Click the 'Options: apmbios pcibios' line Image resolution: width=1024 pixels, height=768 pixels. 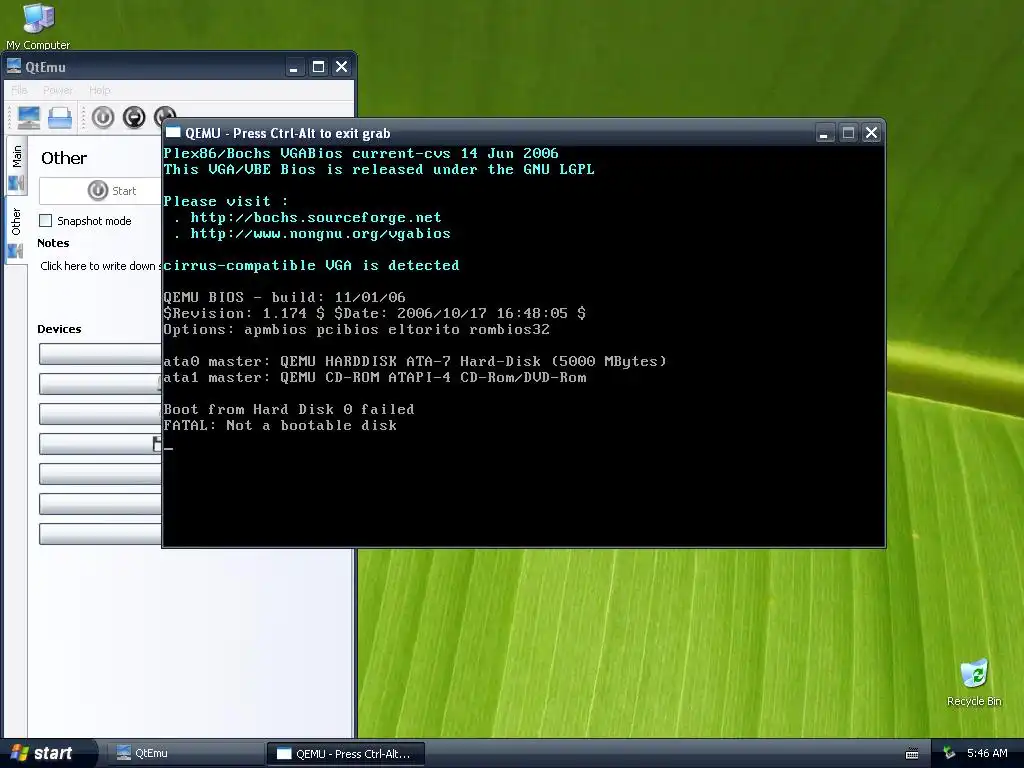pyautogui.click(x=357, y=330)
